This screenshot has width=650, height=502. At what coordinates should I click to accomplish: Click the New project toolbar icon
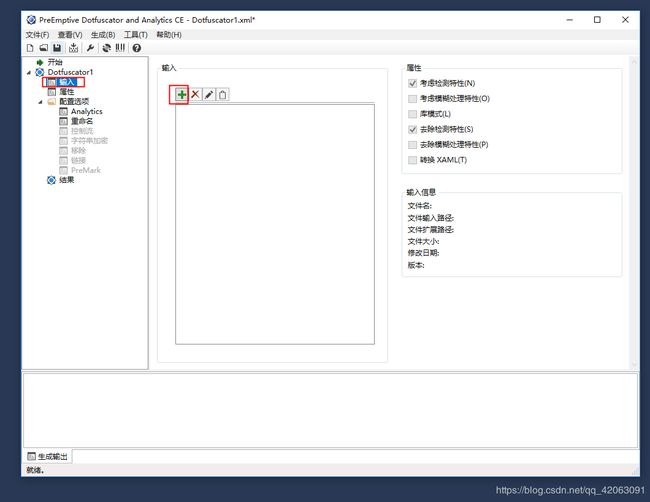click(30, 48)
